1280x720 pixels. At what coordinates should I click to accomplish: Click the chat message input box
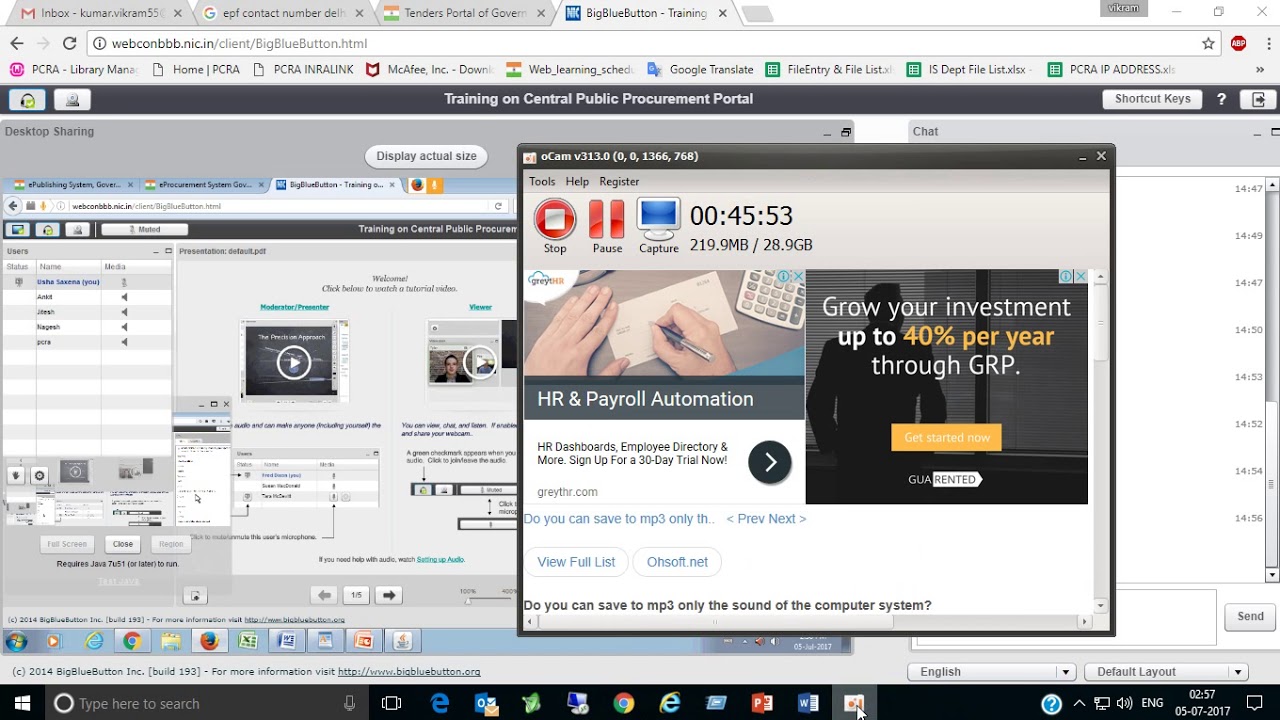tap(1165, 618)
